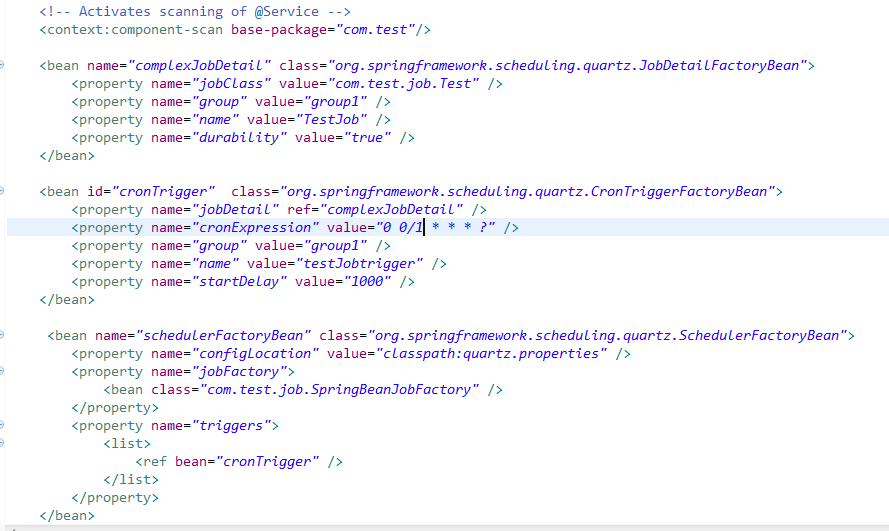
Task: Click the id "cronTrigger" value
Action: pos(163,192)
